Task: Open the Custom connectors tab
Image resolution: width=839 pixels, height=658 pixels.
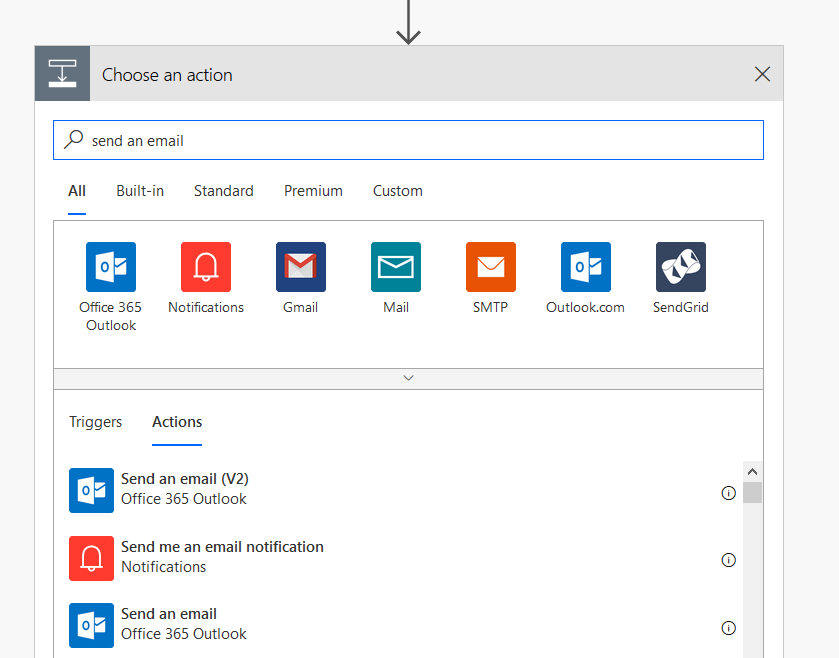Action: [398, 191]
